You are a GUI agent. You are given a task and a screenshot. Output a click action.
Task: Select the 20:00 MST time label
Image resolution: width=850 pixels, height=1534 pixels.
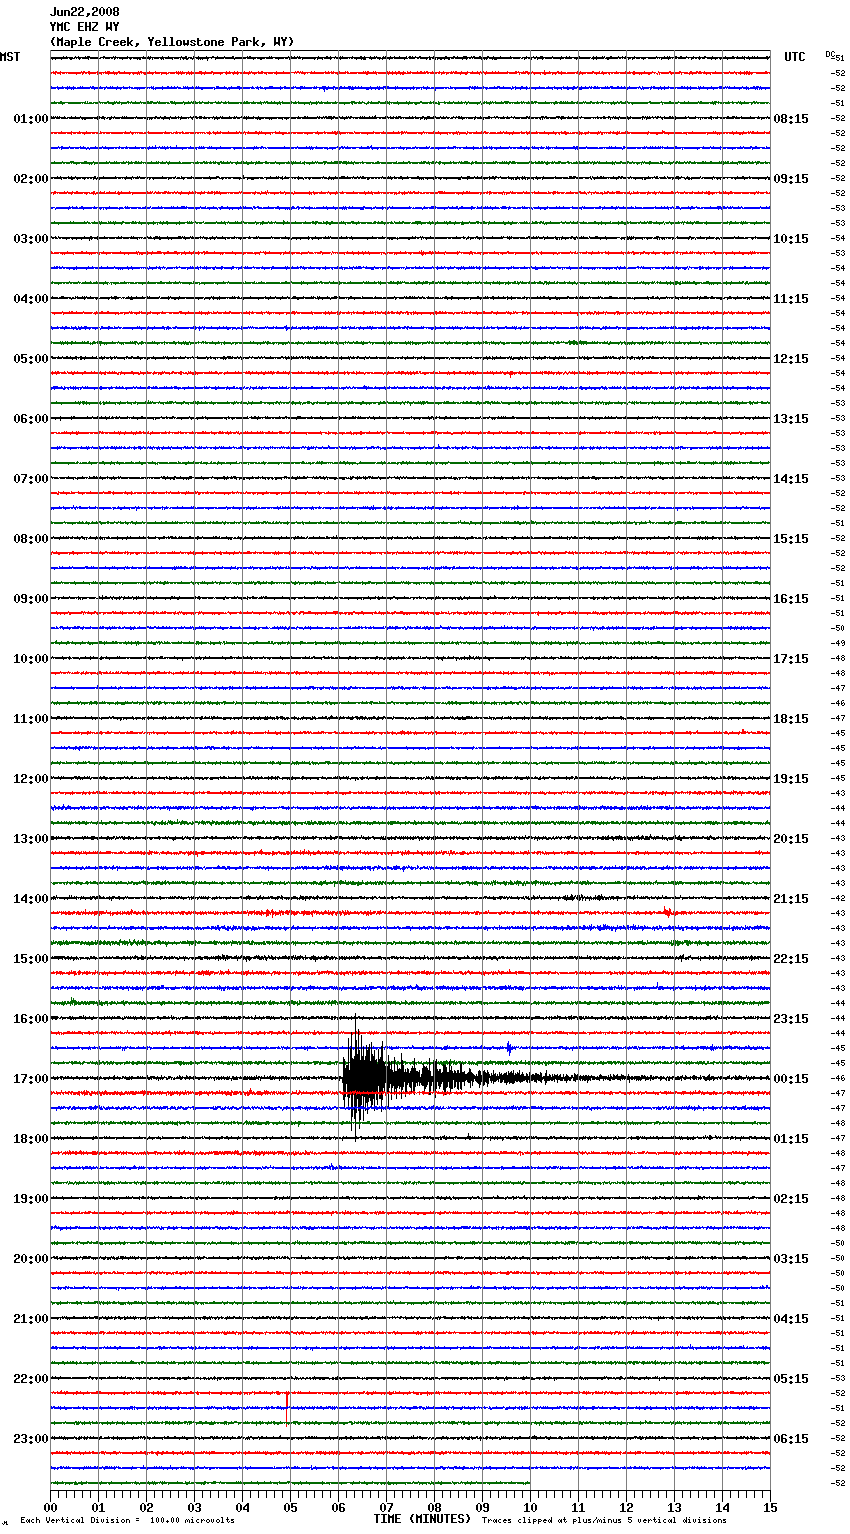click(31, 1259)
